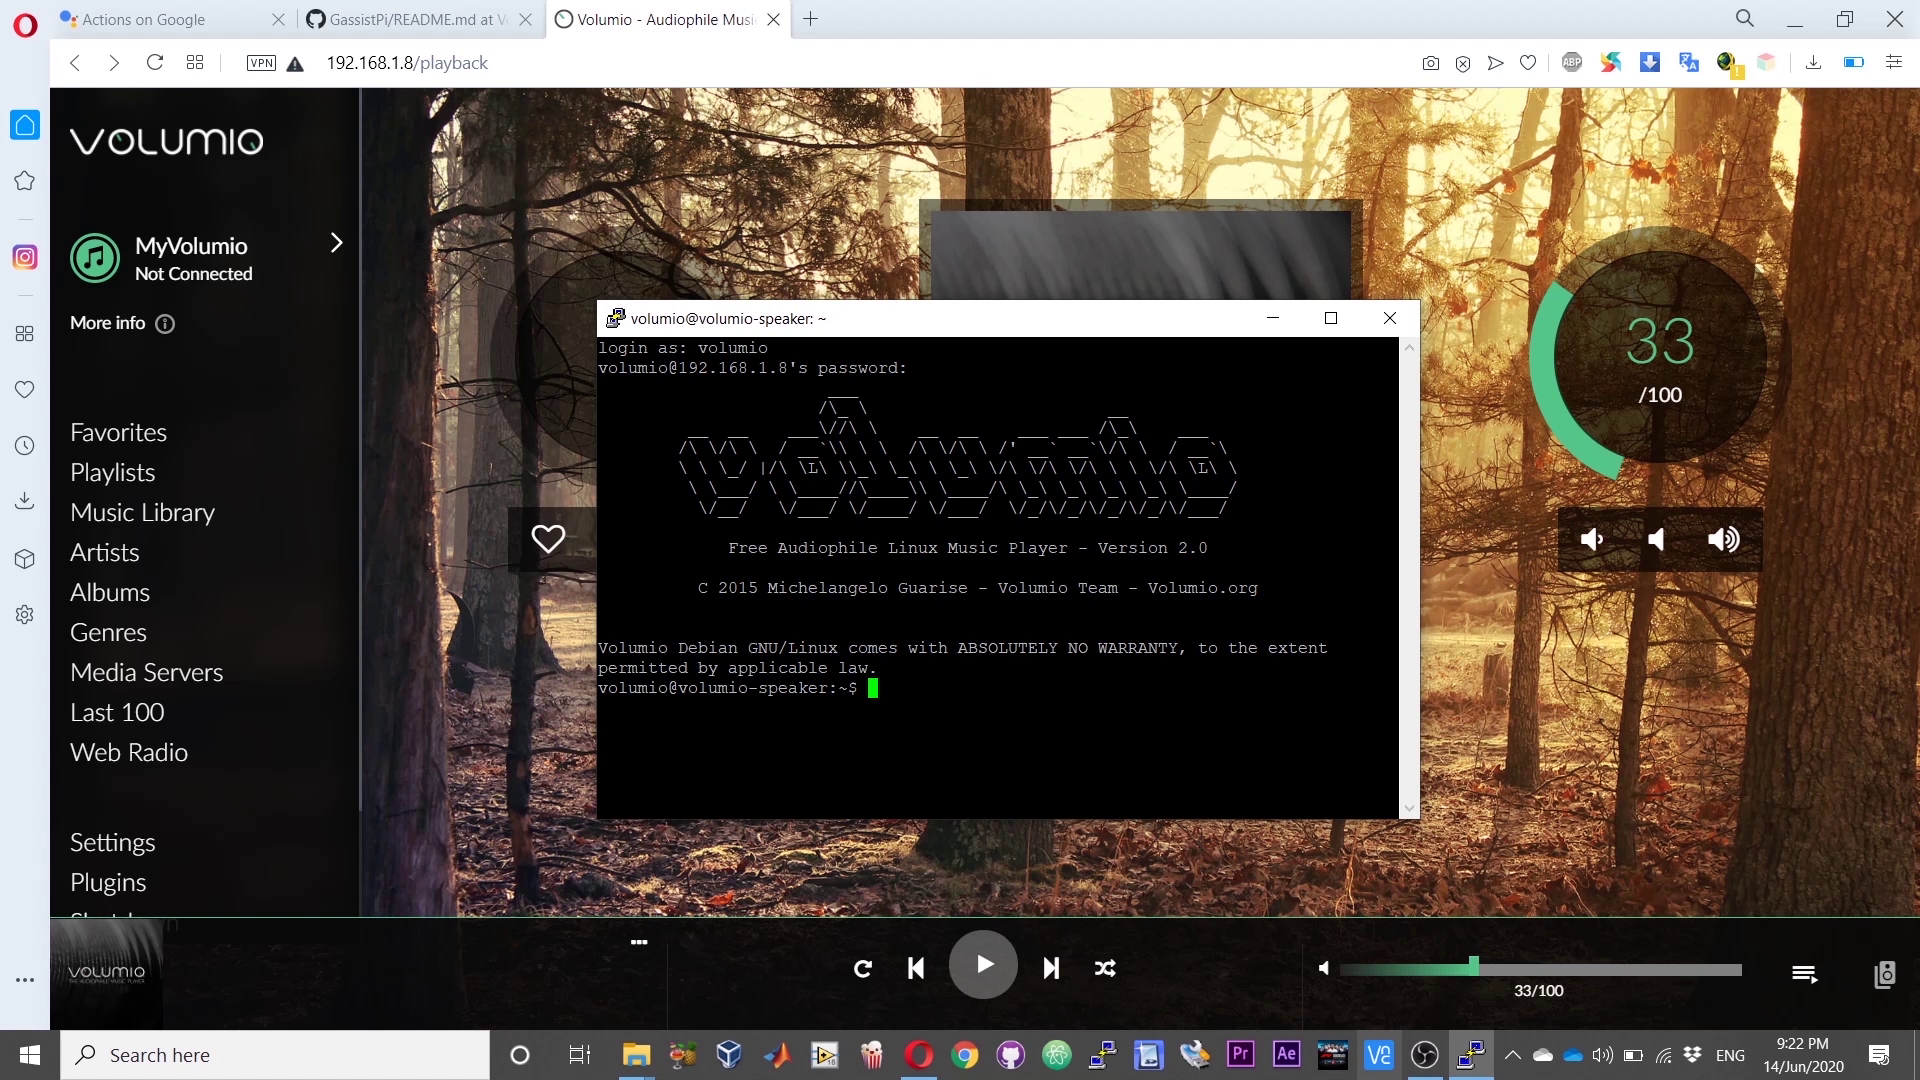The image size is (1920, 1080).
Task: Adjust the bottom volume slider handle
Action: [1474, 966]
